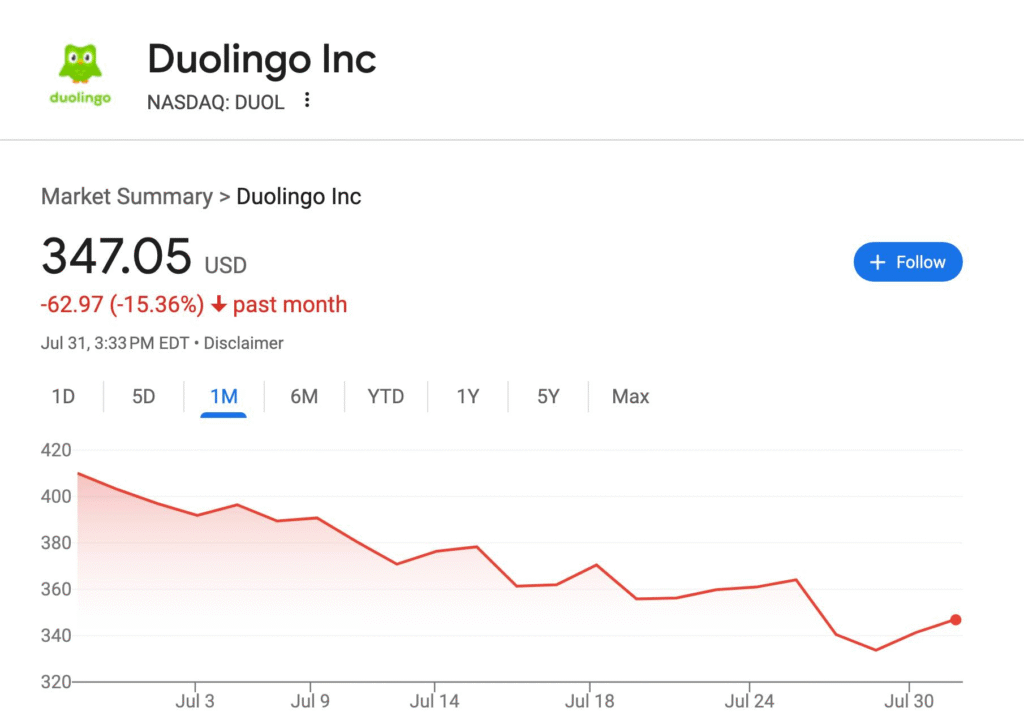The image size is (1024, 725).
Task: Click the Jul 14 date on chart axis
Action: click(434, 701)
